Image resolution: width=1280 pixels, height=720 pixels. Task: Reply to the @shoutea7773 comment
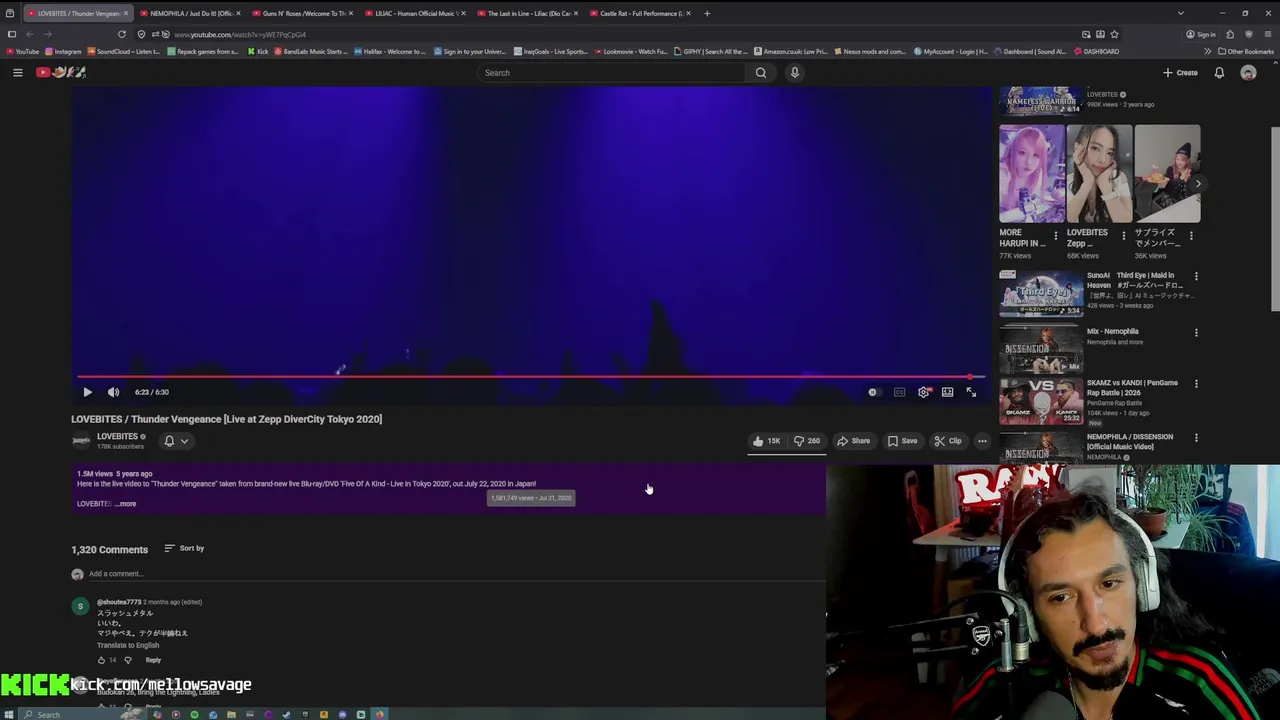(x=153, y=660)
